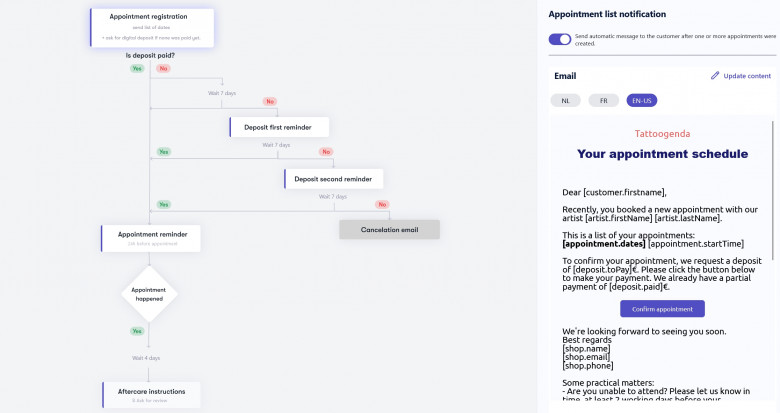Open the EN-US language tab
Image resolution: width=780 pixels, height=413 pixels.
coord(641,100)
